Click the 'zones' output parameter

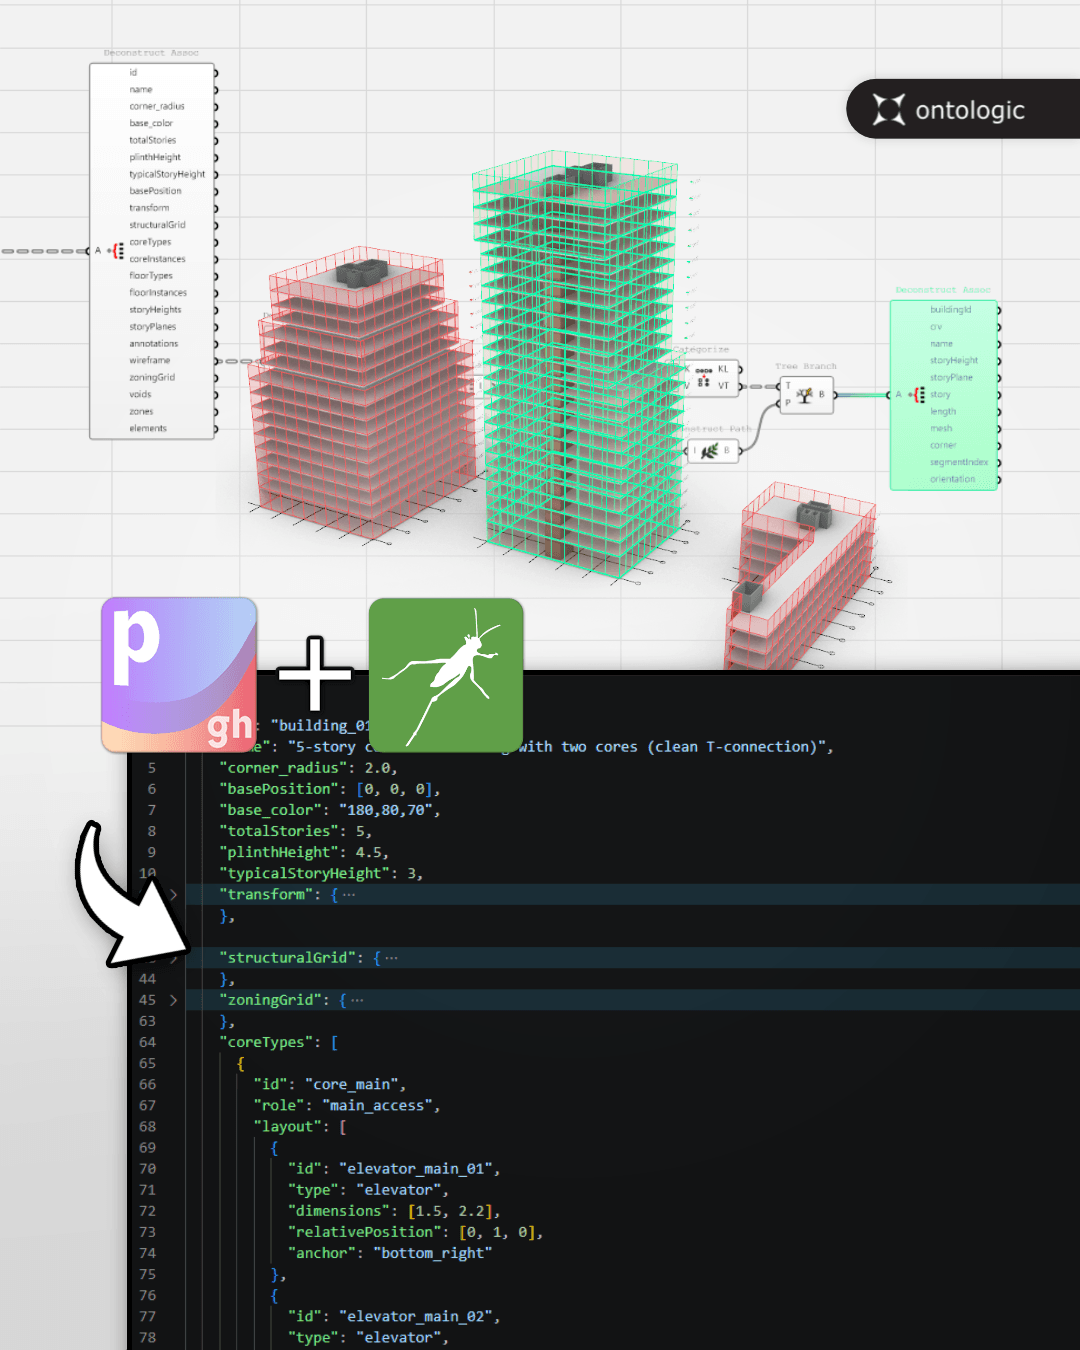[x=141, y=411]
